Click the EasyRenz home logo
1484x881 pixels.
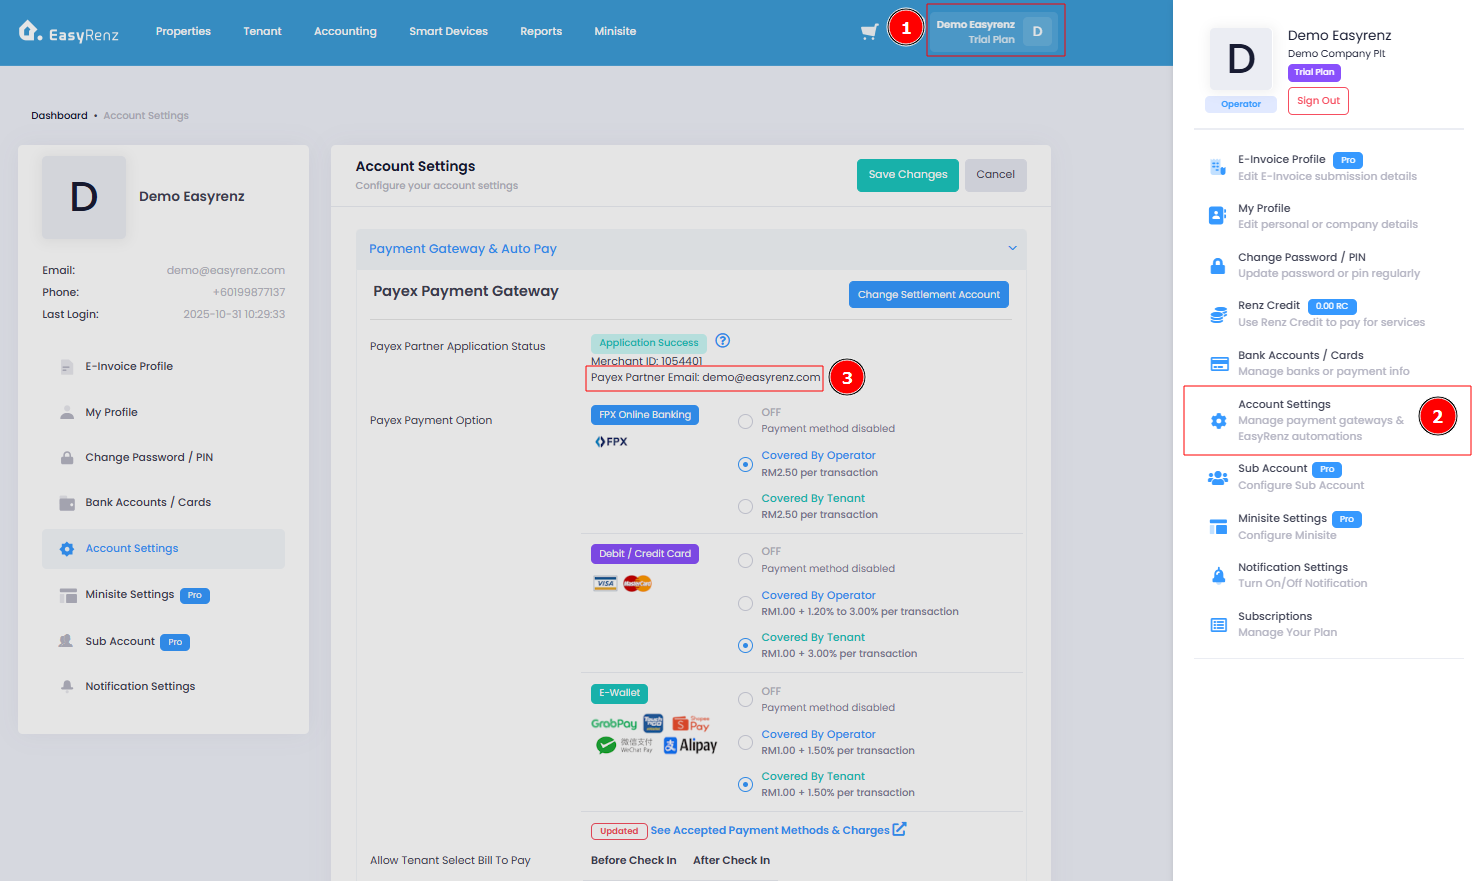pos(68,32)
